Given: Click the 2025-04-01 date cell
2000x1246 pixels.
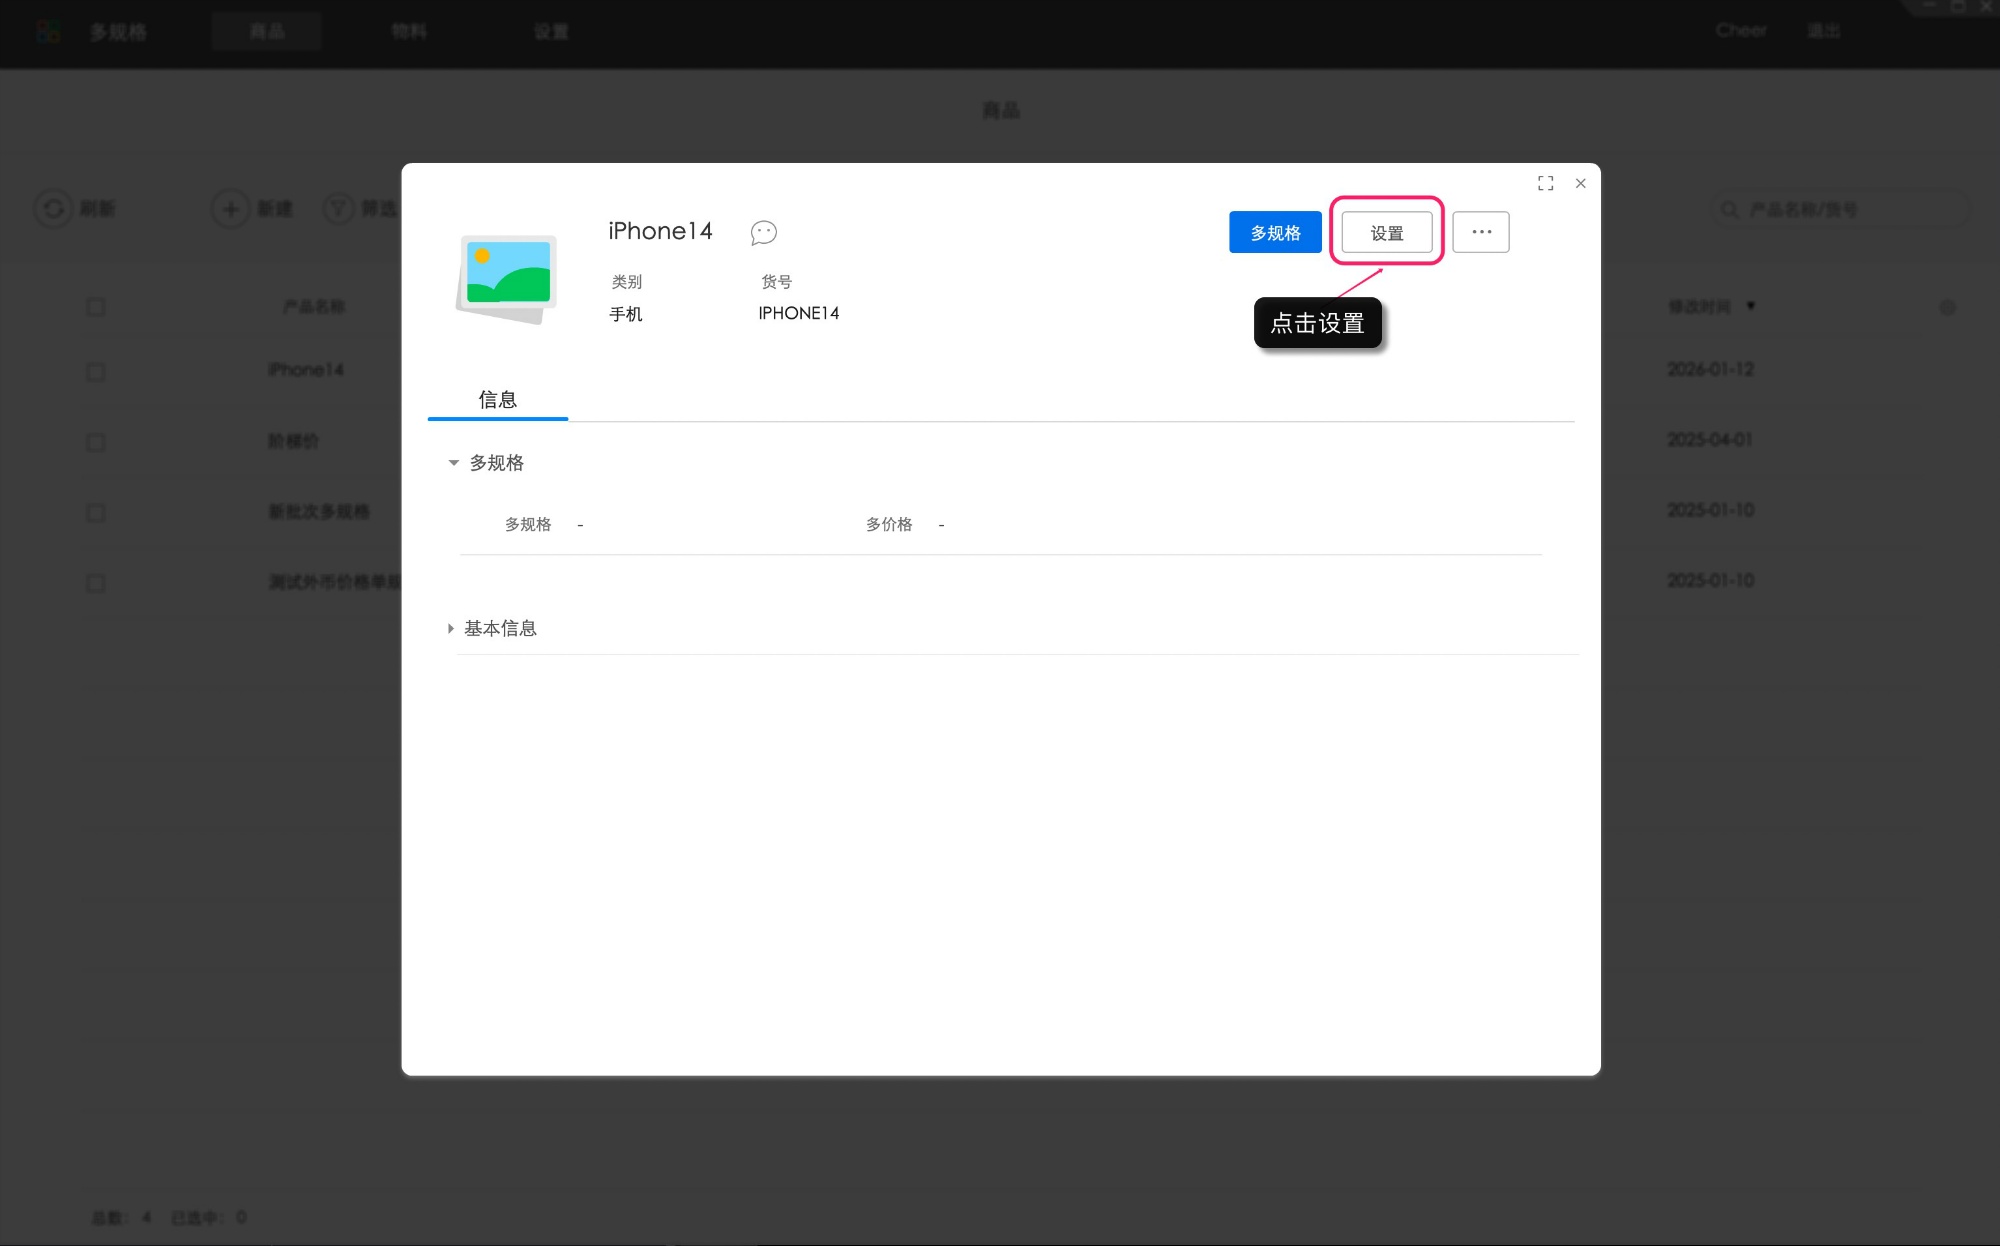Looking at the screenshot, I should [1710, 439].
